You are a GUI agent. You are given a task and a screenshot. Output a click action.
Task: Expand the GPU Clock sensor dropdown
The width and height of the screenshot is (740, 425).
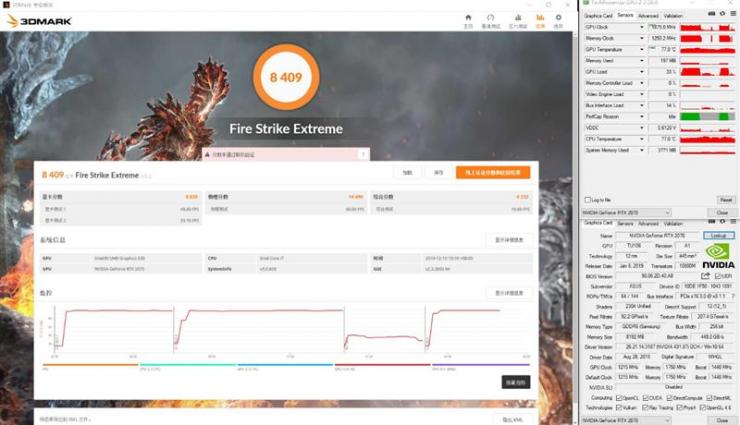pyautogui.click(x=642, y=27)
